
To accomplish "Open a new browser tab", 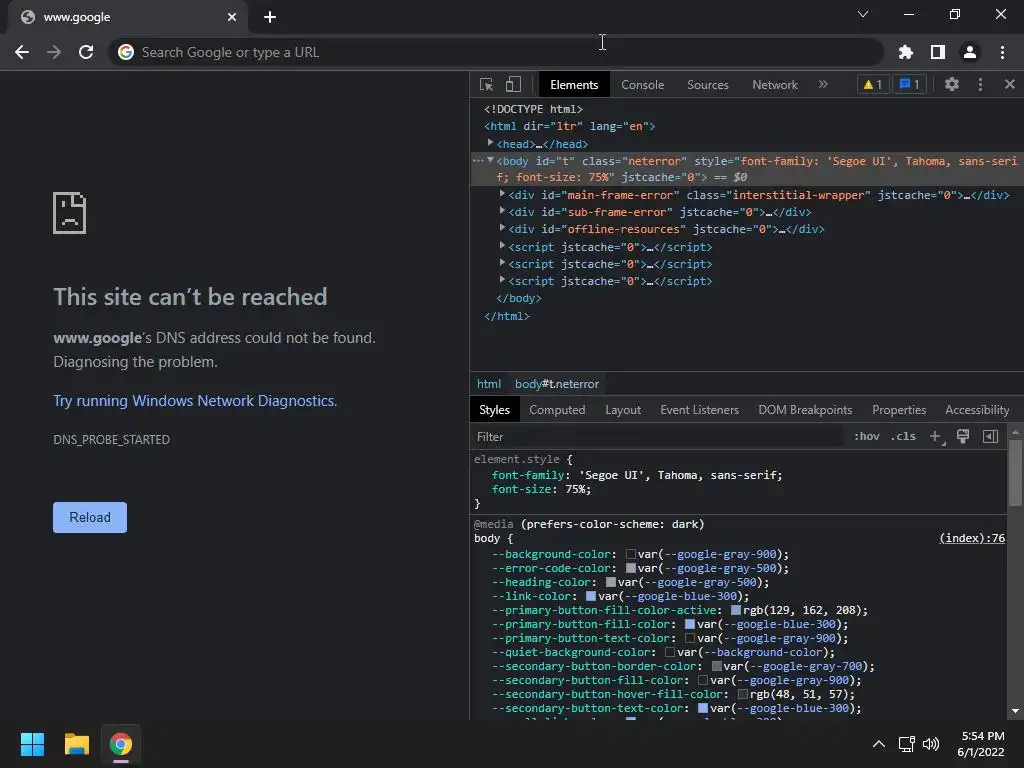I will point(270,17).
